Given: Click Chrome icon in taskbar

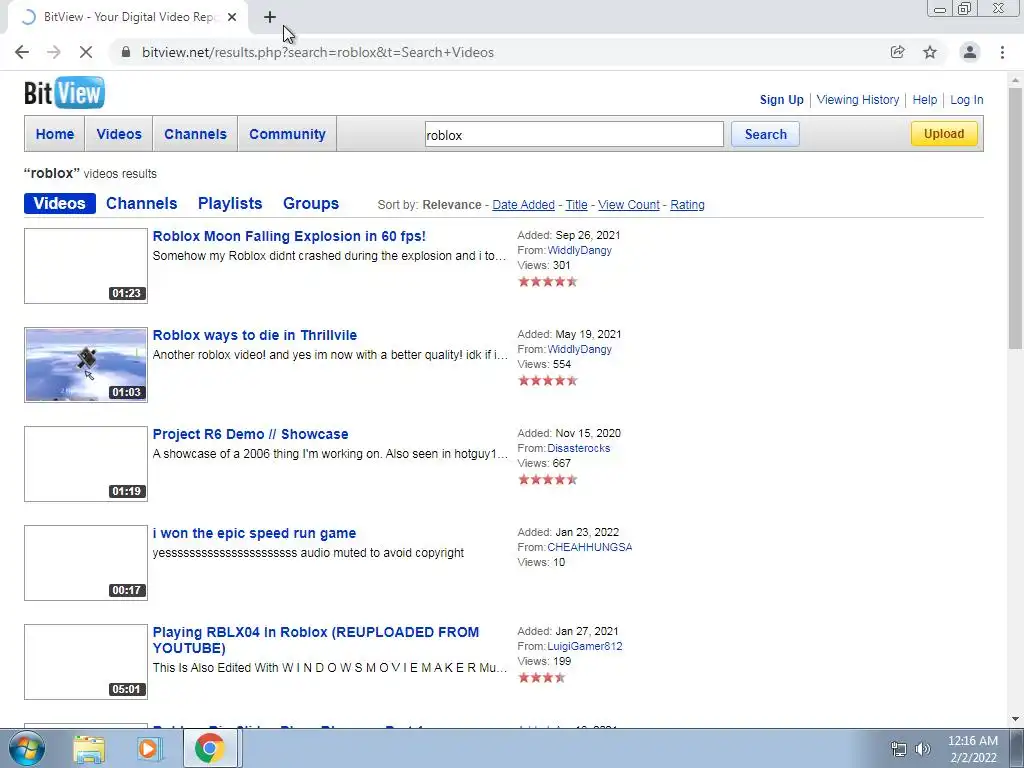Looking at the screenshot, I should pos(209,749).
